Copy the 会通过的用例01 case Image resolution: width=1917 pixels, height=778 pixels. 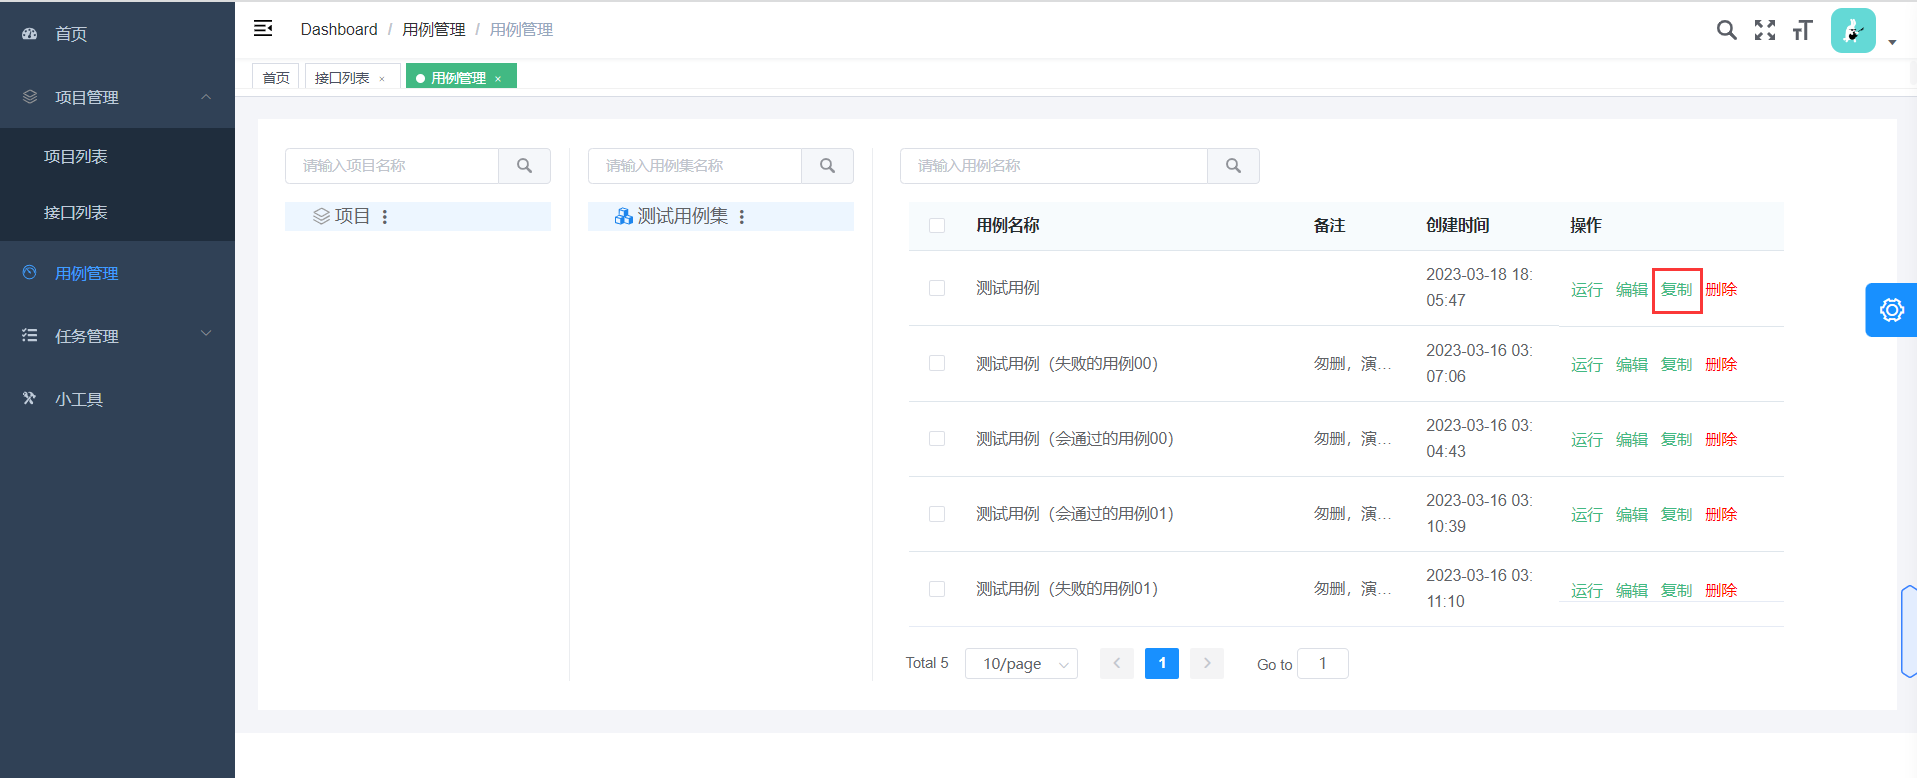pos(1676,514)
